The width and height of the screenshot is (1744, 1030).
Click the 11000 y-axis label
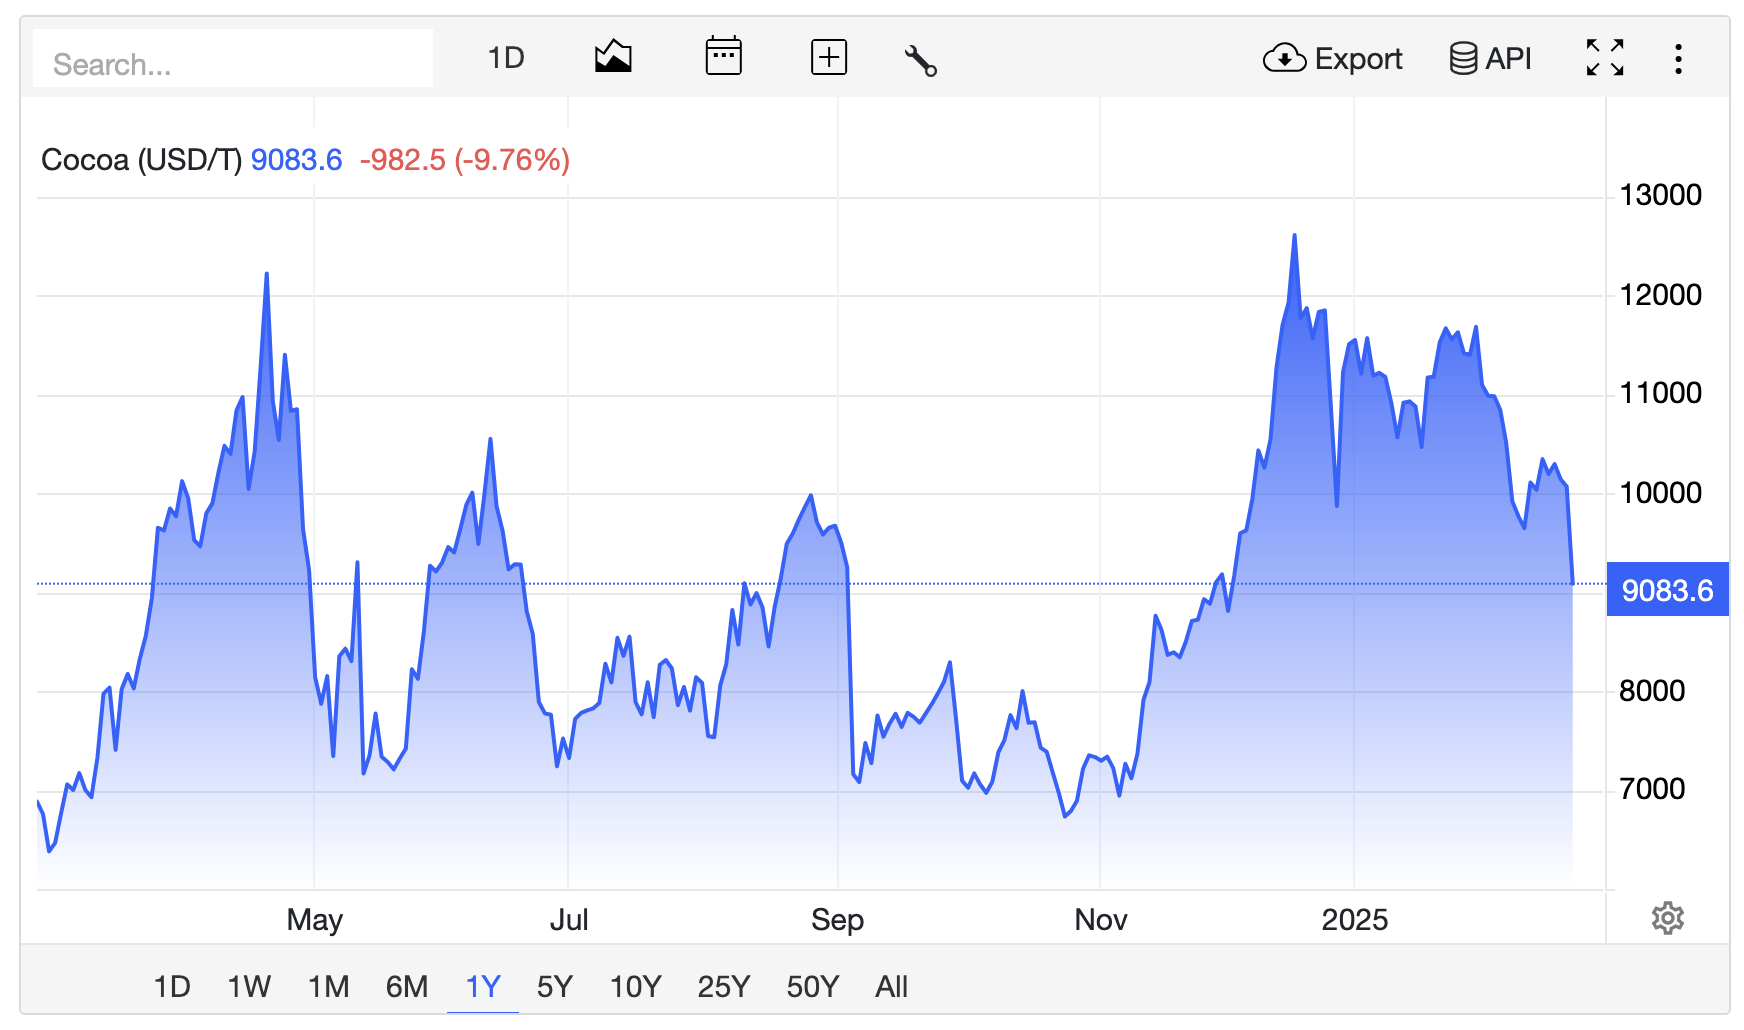1660,393
